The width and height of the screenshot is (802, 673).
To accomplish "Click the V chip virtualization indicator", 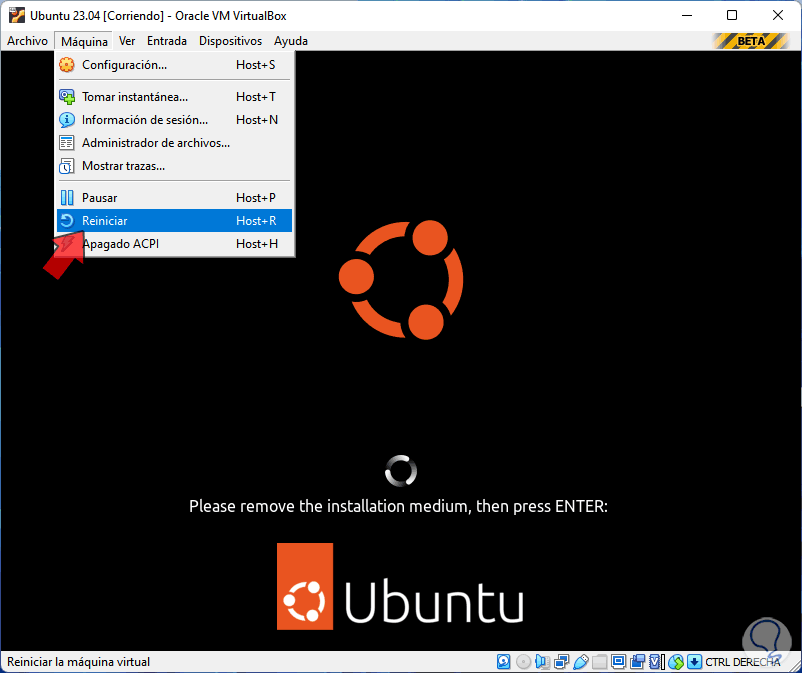I will 655,662.
